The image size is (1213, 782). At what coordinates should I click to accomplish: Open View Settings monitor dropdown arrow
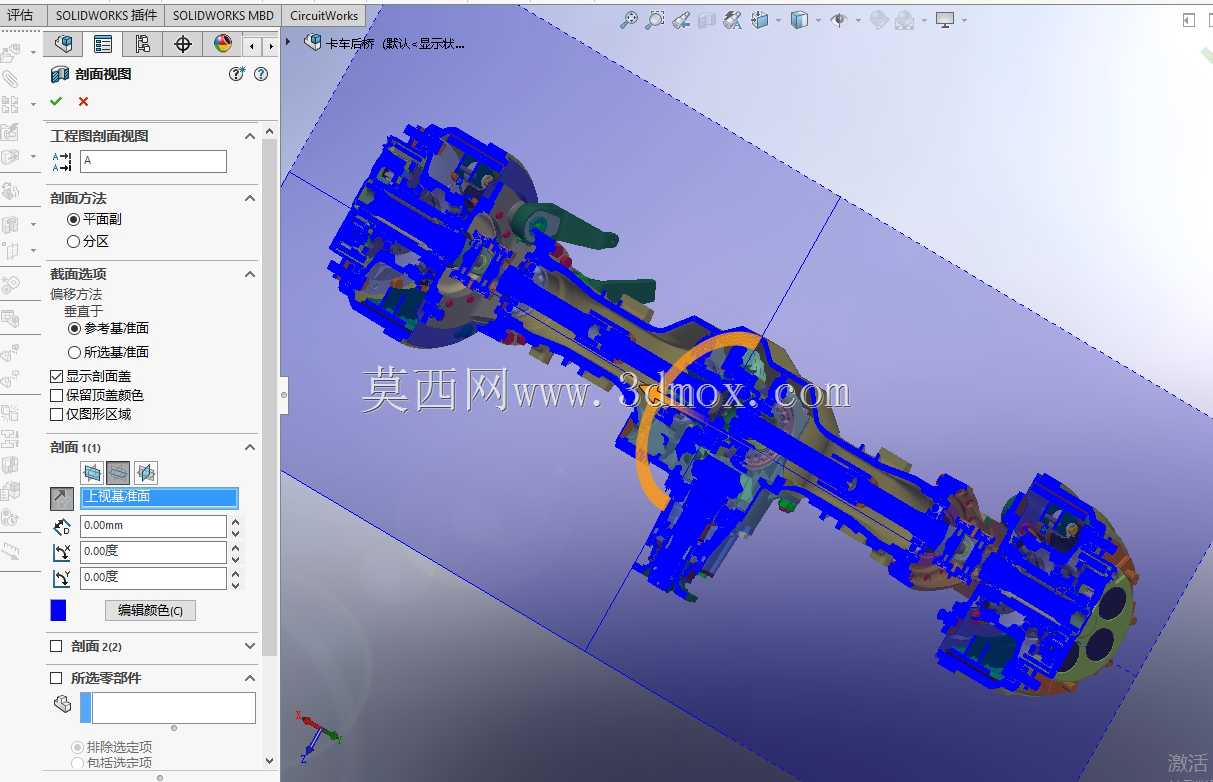pos(964,20)
